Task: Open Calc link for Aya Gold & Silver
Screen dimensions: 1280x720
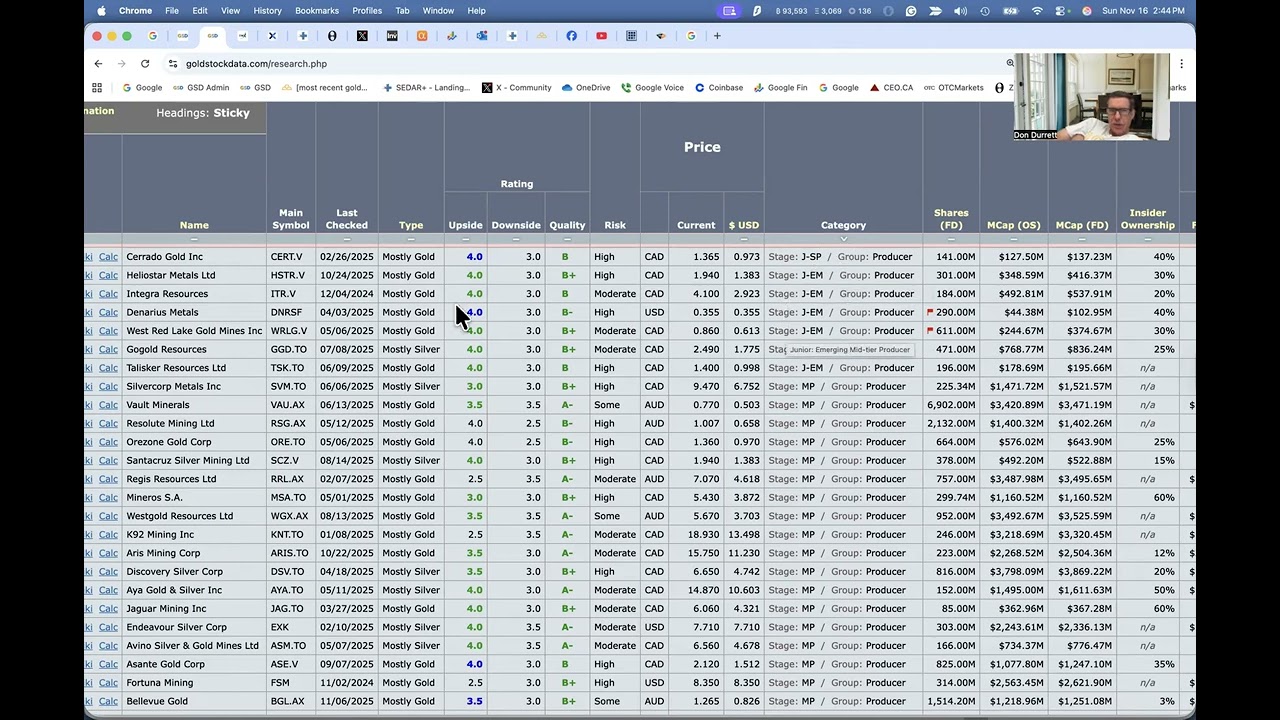Action: pyautogui.click(x=108, y=590)
